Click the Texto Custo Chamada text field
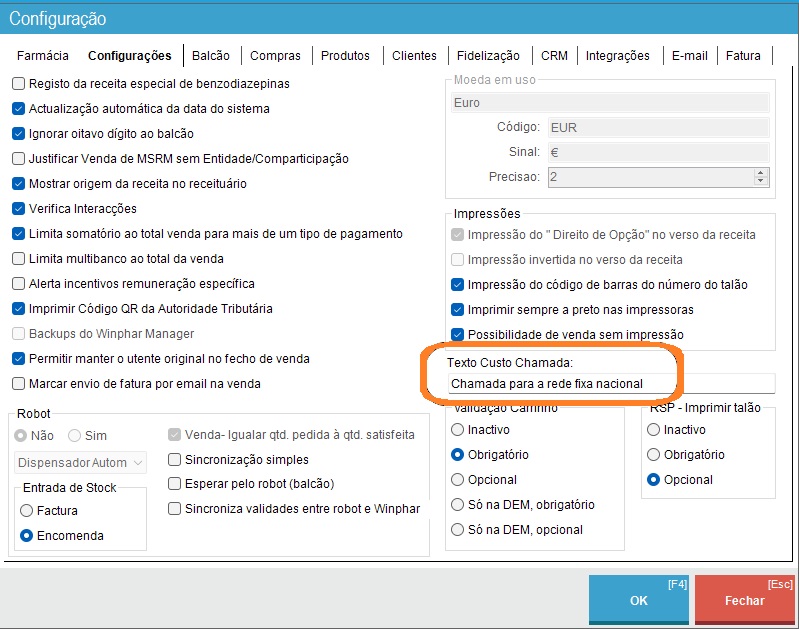This screenshot has height=629, width=799. 610,384
